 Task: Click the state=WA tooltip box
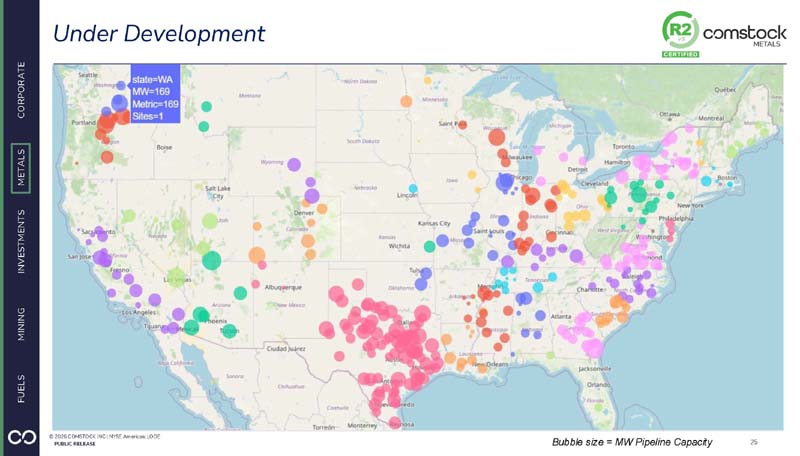155,93
